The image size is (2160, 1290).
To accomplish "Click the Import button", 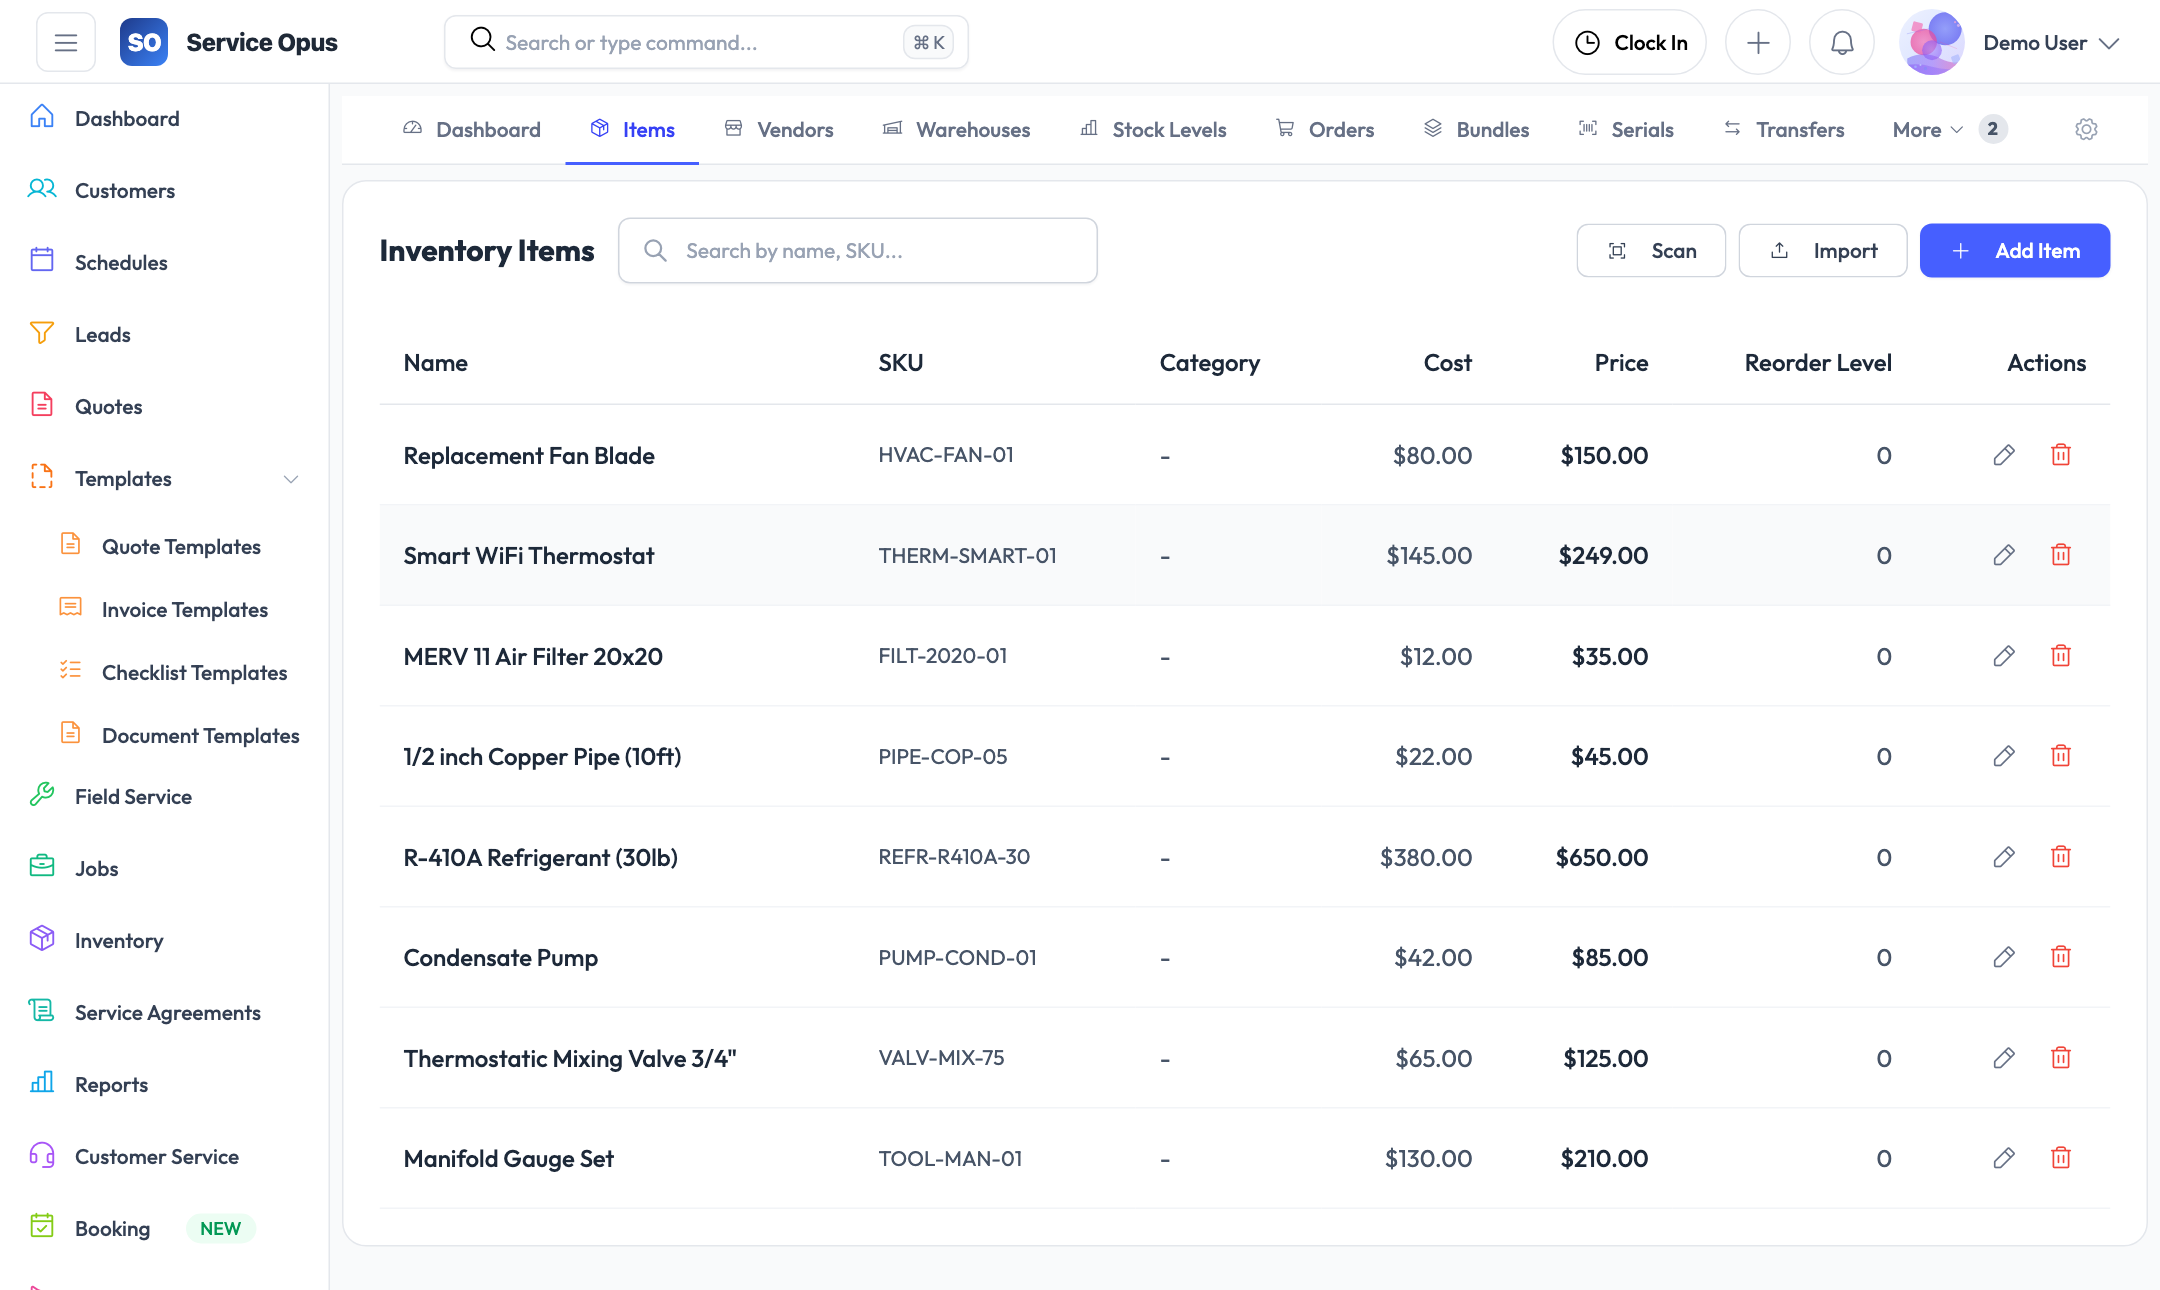I will coord(1822,251).
